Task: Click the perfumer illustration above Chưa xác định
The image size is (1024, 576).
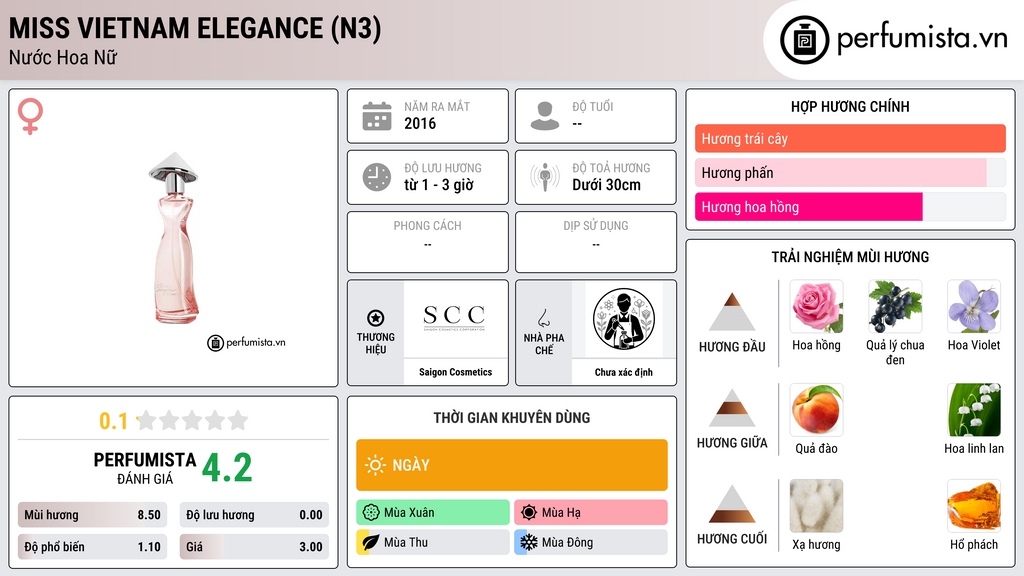Action: click(624, 319)
